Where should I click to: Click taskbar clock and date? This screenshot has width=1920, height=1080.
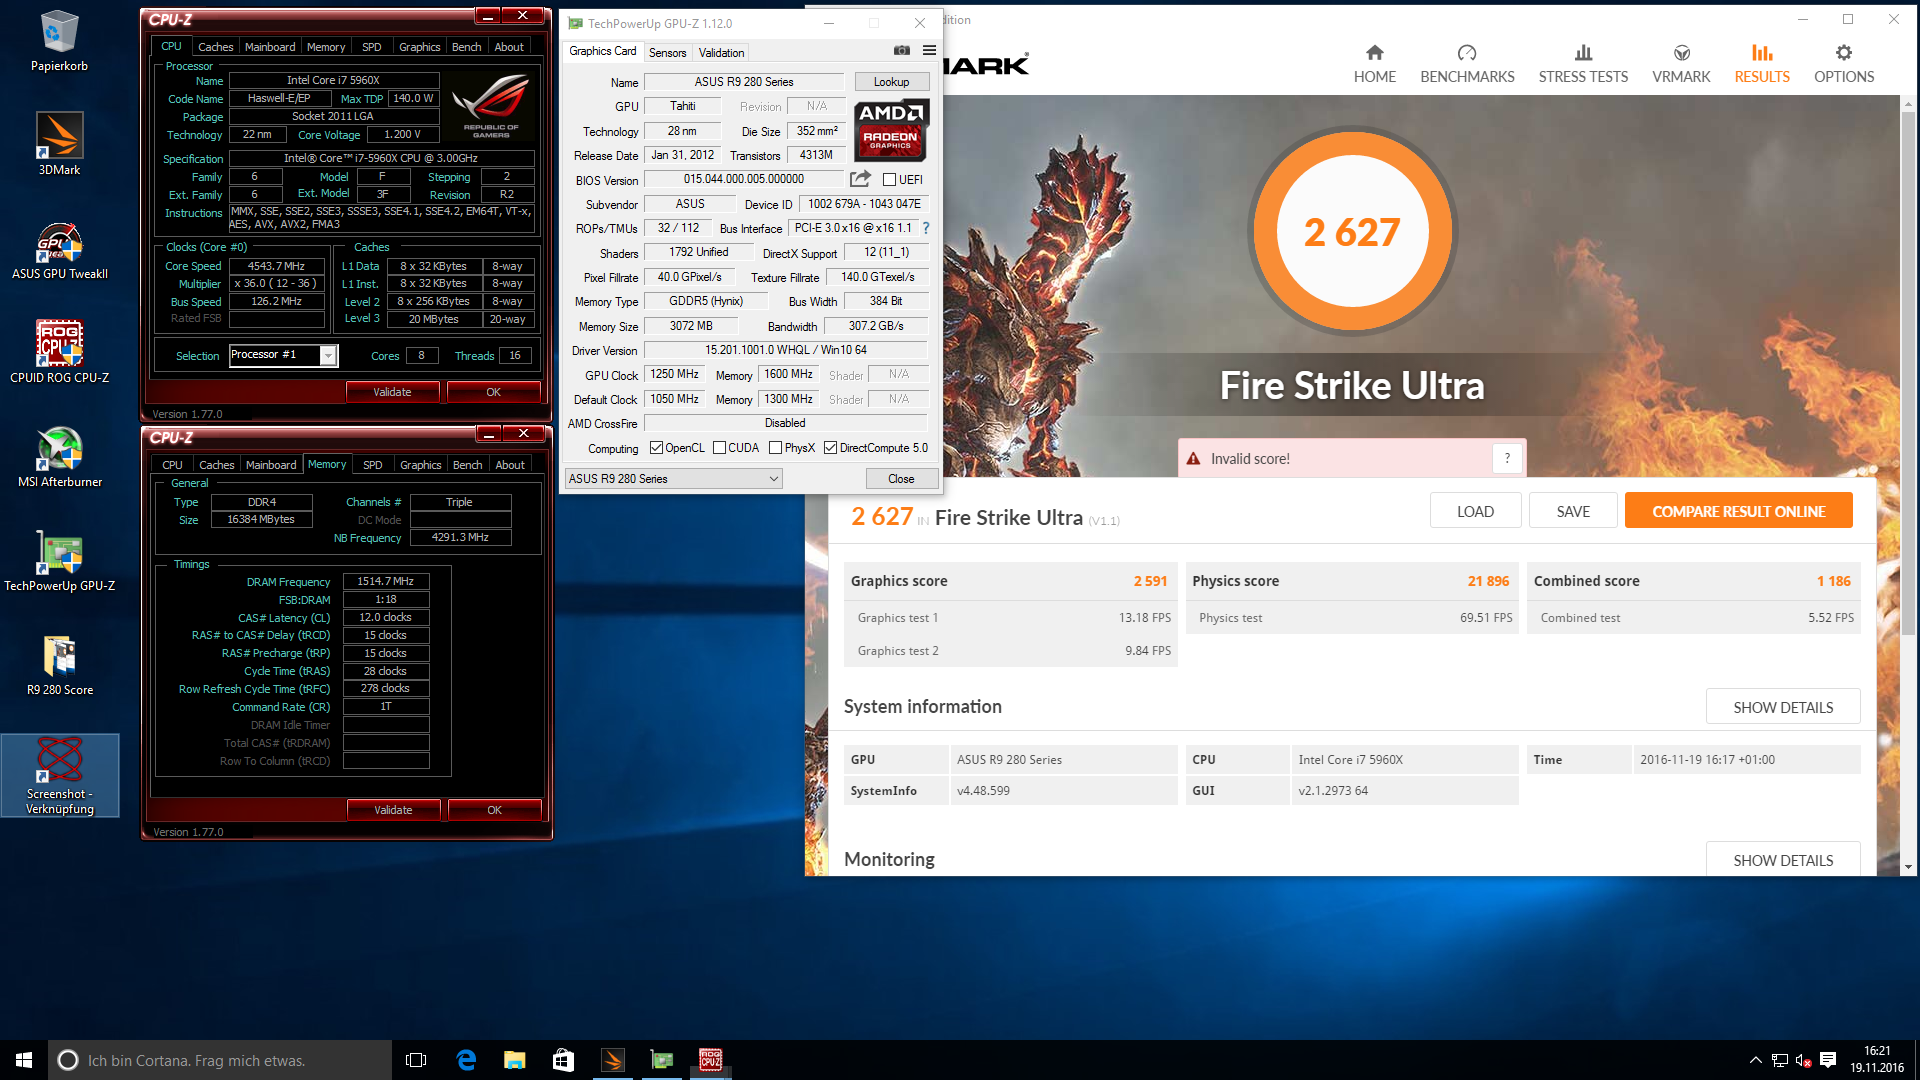(x=1876, y=1060)
